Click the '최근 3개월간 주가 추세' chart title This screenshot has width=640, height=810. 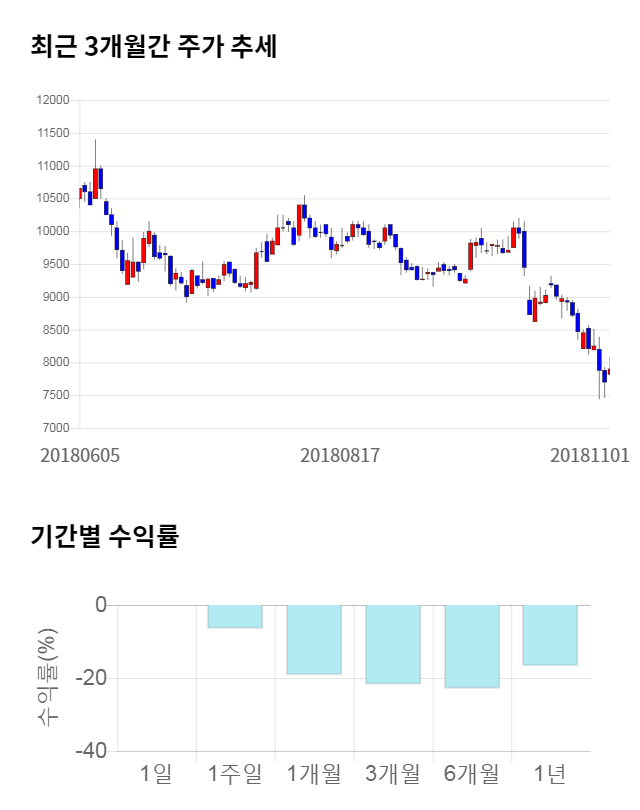click(153, 46)
